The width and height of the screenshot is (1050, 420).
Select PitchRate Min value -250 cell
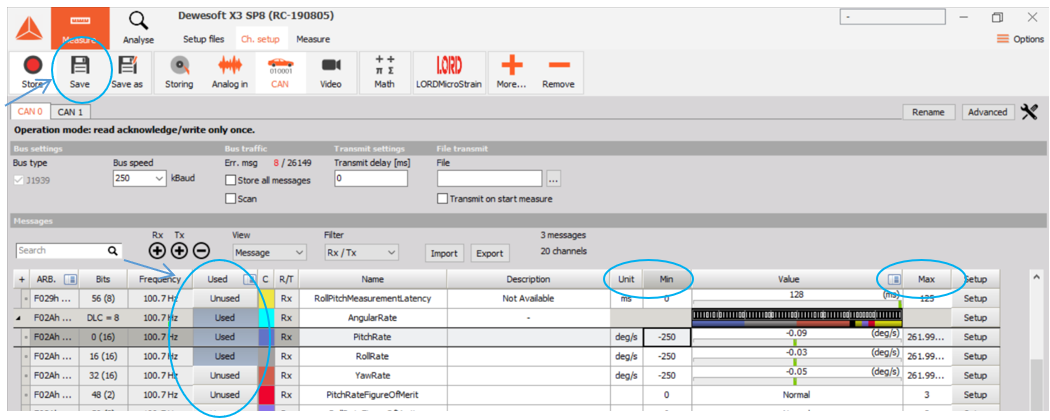[666, 337]
